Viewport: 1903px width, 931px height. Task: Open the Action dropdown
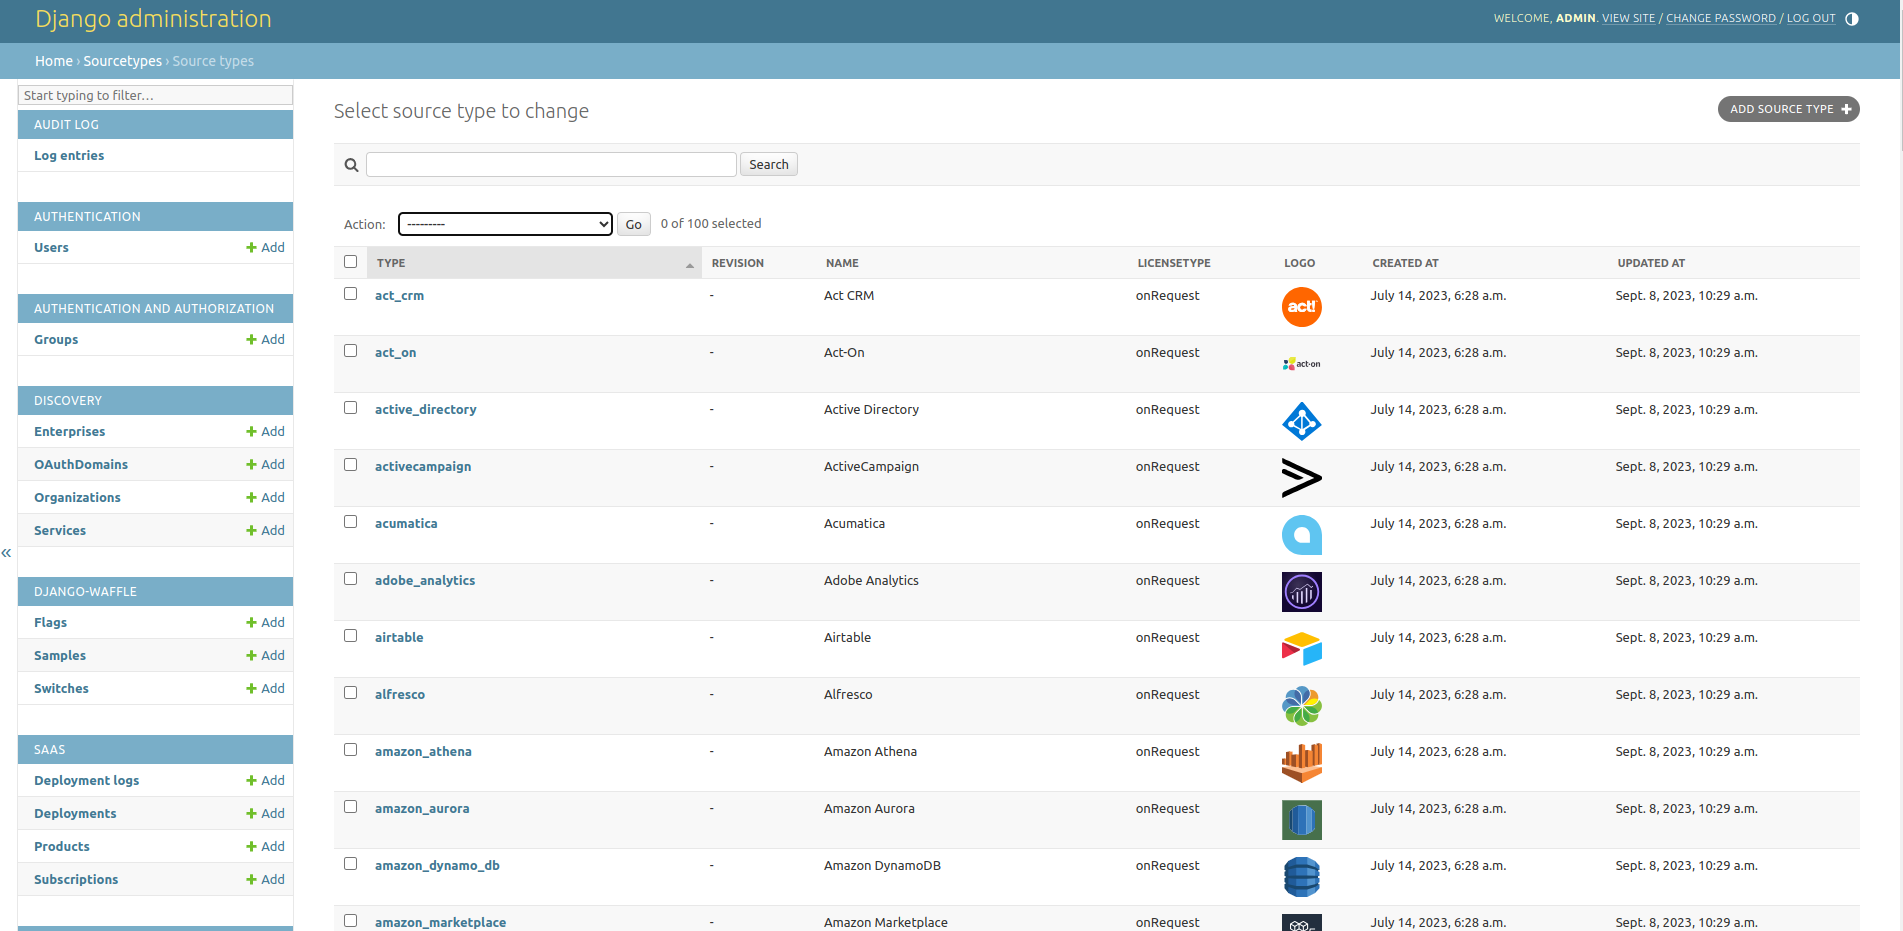coord(505,224)
